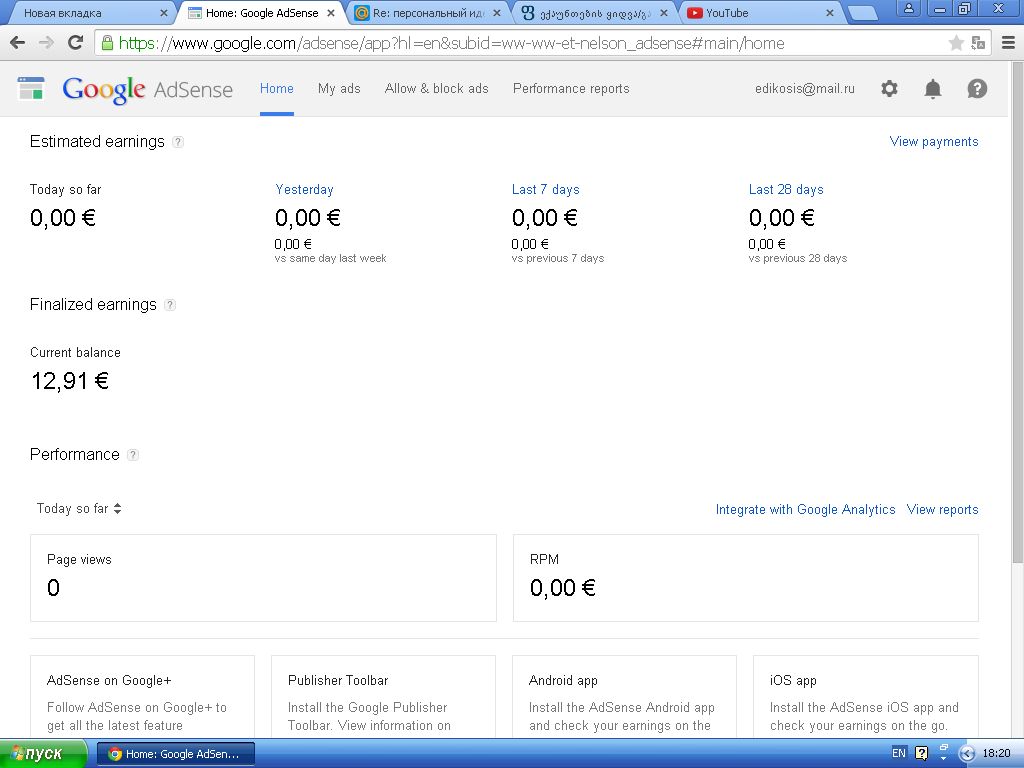Open Allow & block ads tab
The width and height of the screenshot is (1024, 768).
click(436, 89)
